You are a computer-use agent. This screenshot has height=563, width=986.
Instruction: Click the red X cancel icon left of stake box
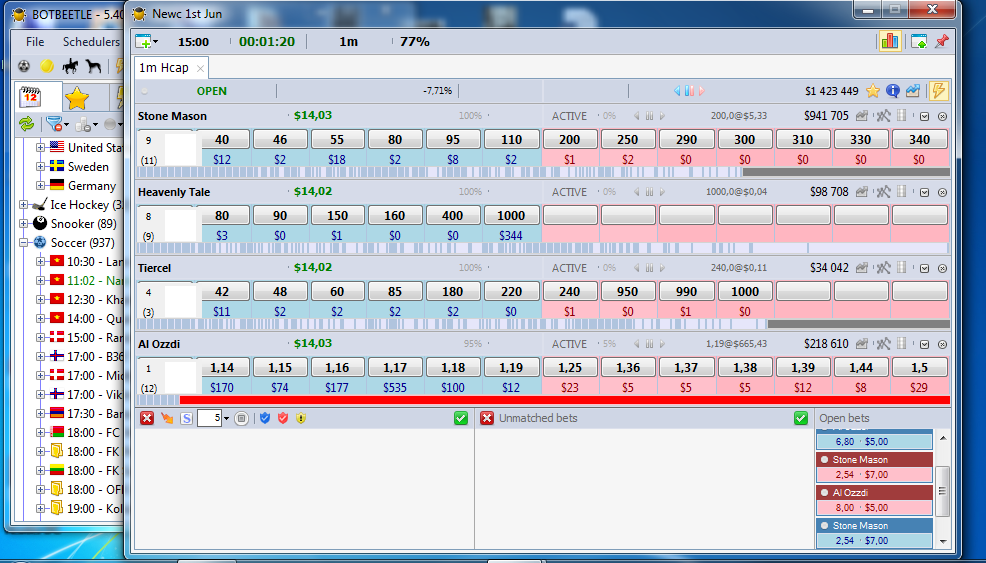coord(147,418)
